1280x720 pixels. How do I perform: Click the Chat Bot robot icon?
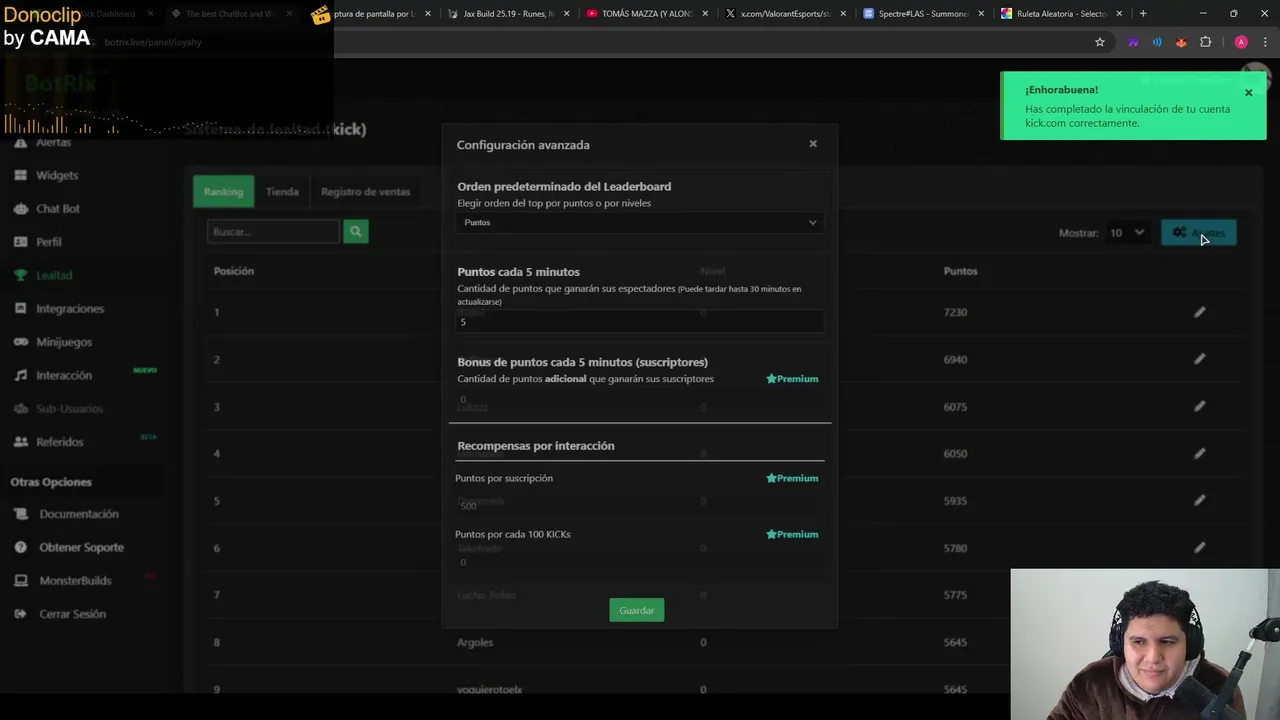click(20, 208)
